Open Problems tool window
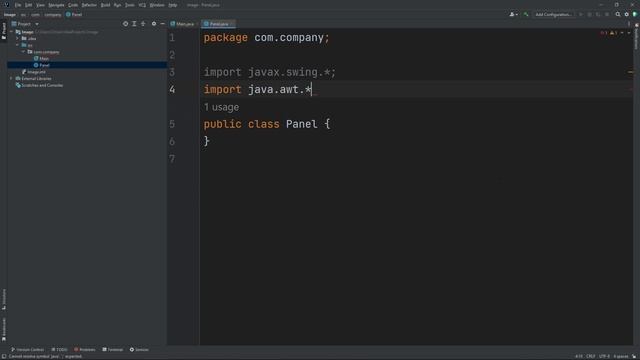640x360 pixels. (x=84, y=349)
